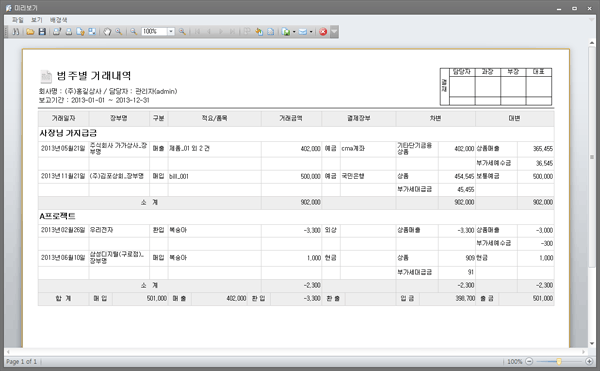This screenshot has height=371, width=600.
Task: Go to first page arrow
Action: (x=197, y=32)
